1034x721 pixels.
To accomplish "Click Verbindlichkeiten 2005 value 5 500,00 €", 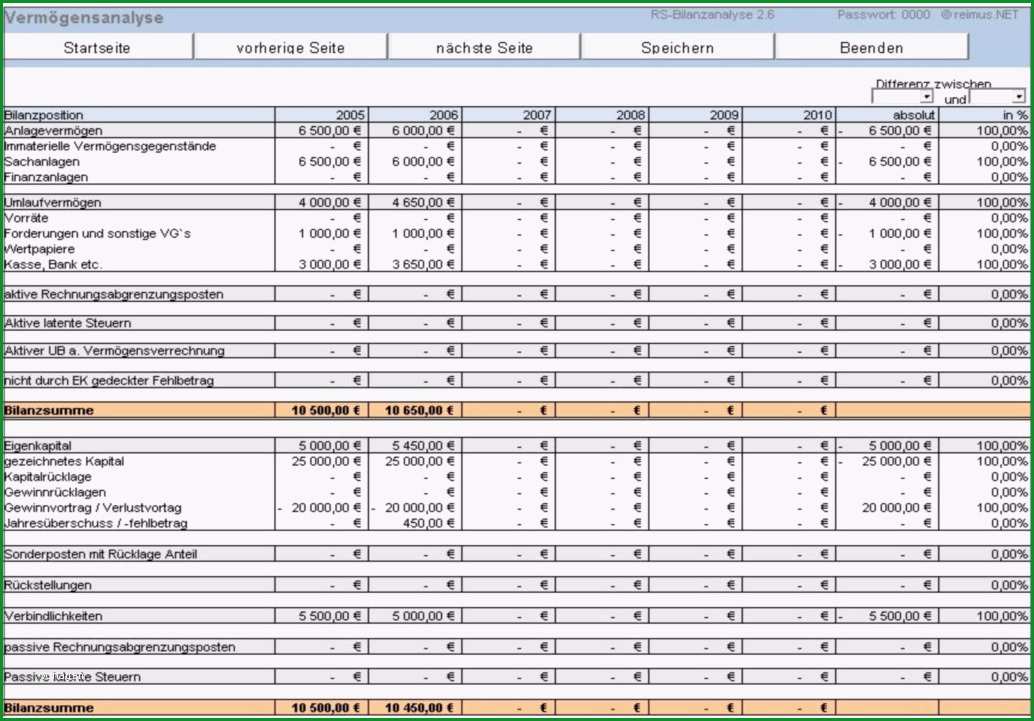I will point(329,616).
